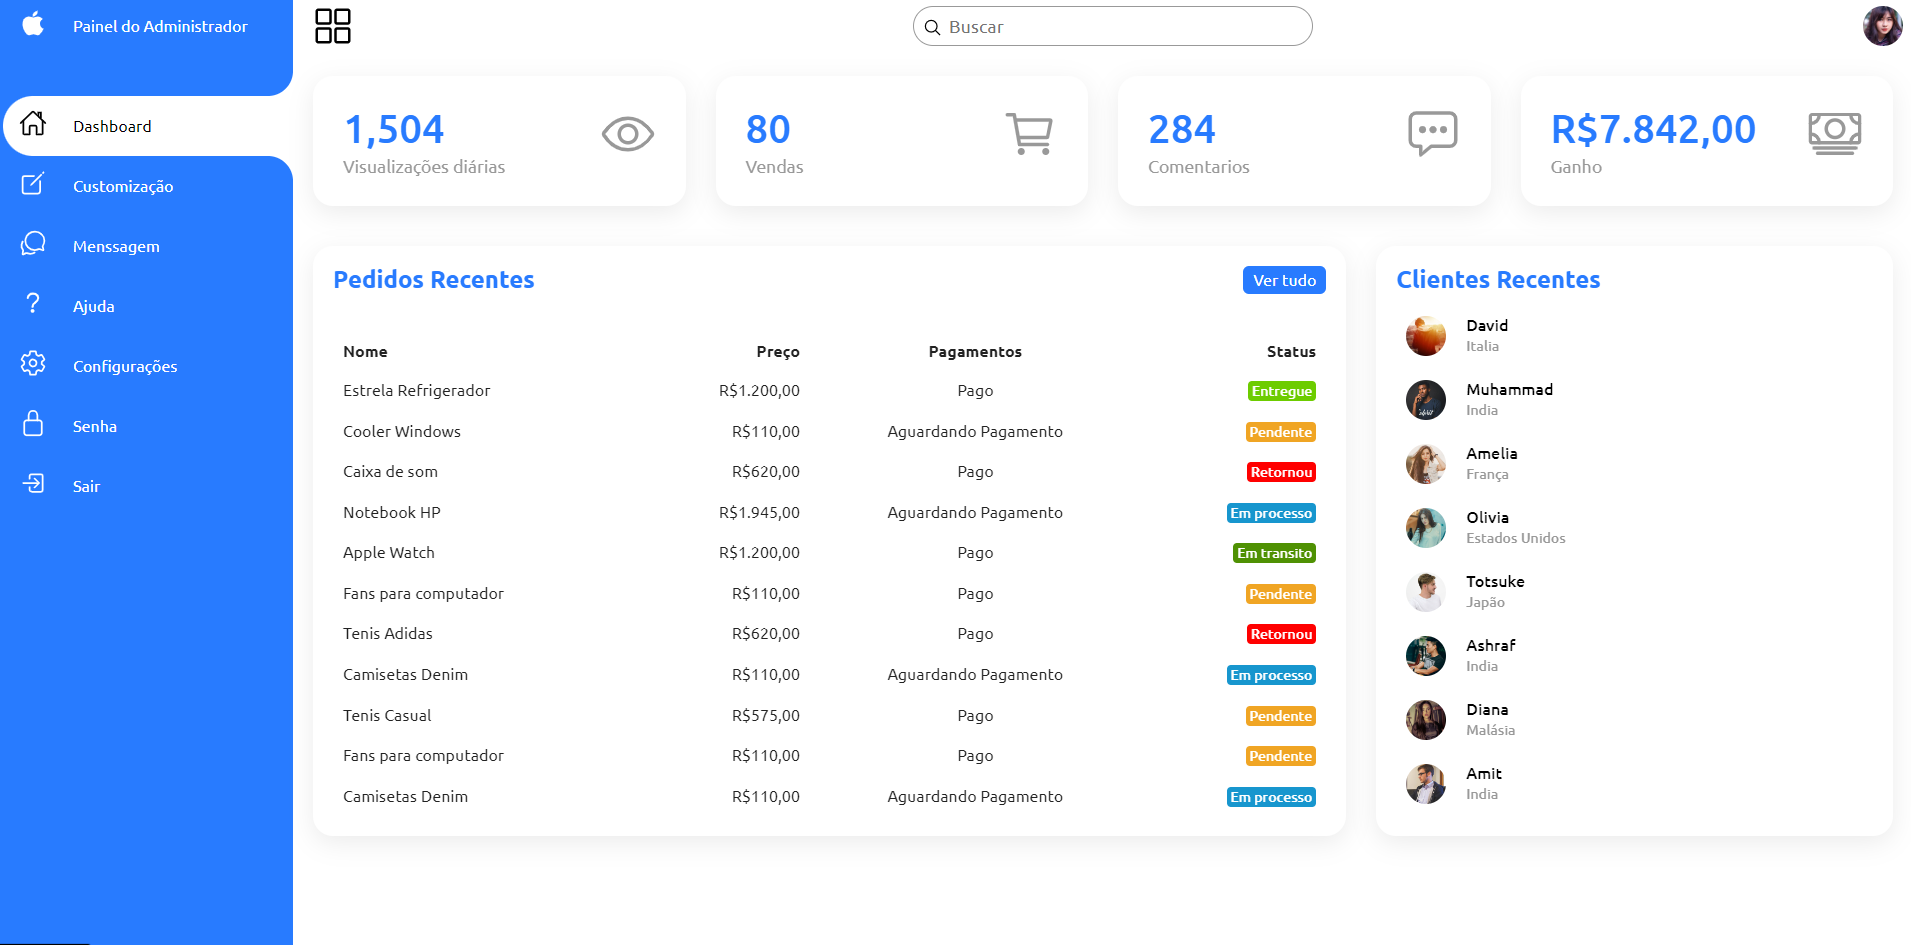Click the money icon on the Ganho card
This screenshot has width=1911, height=945.
pyautogui.click(x=1835, y=133)
